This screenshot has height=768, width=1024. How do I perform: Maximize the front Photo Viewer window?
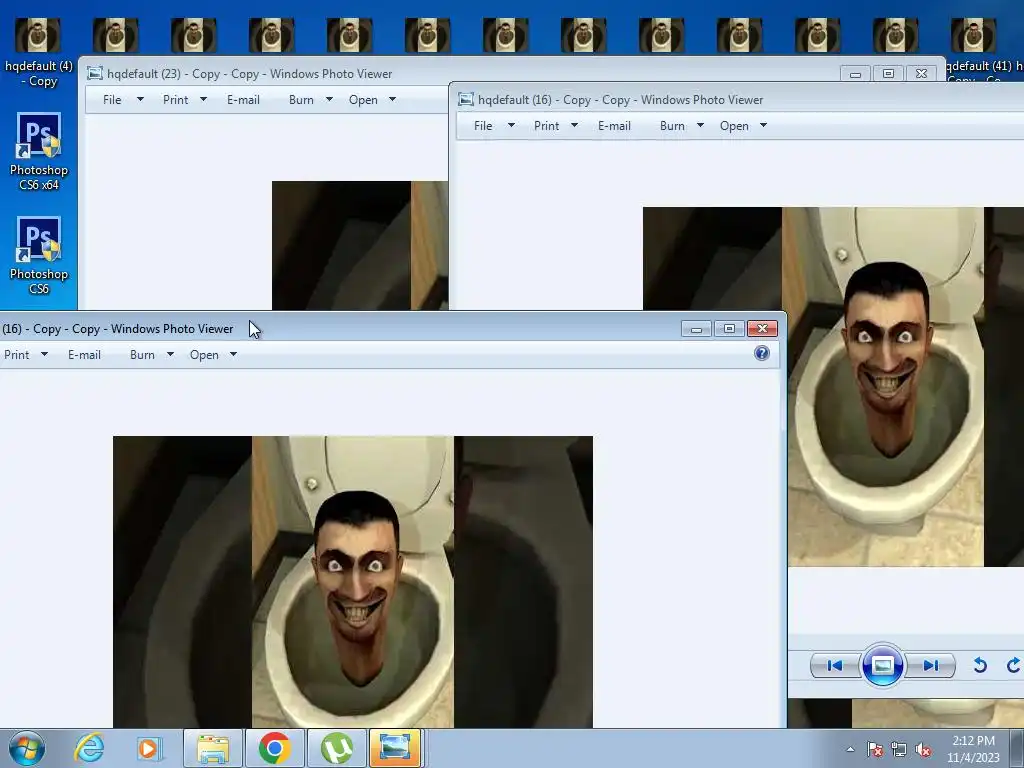click(729, 328)
